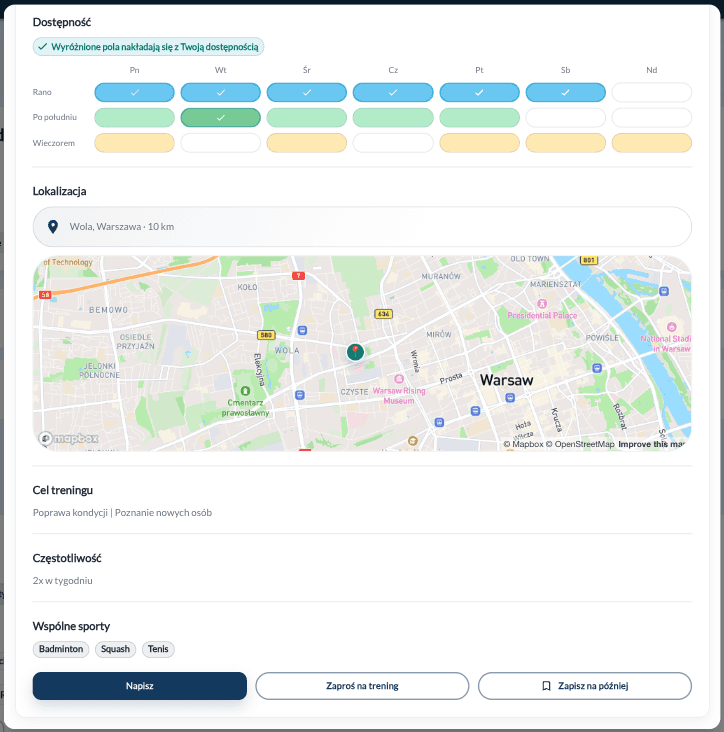
Task: Select the Badminton sport tag
Action: click(61, 649)
